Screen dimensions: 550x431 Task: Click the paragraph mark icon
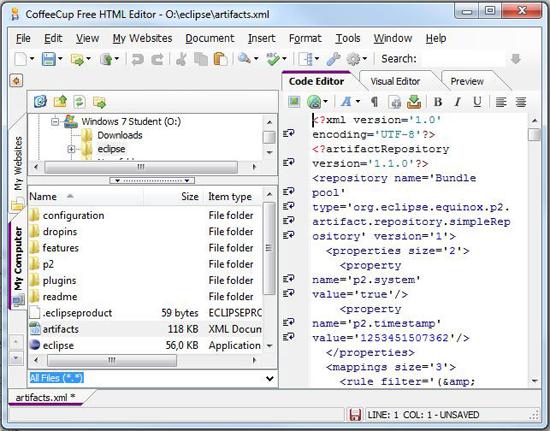tap(374, 102)
